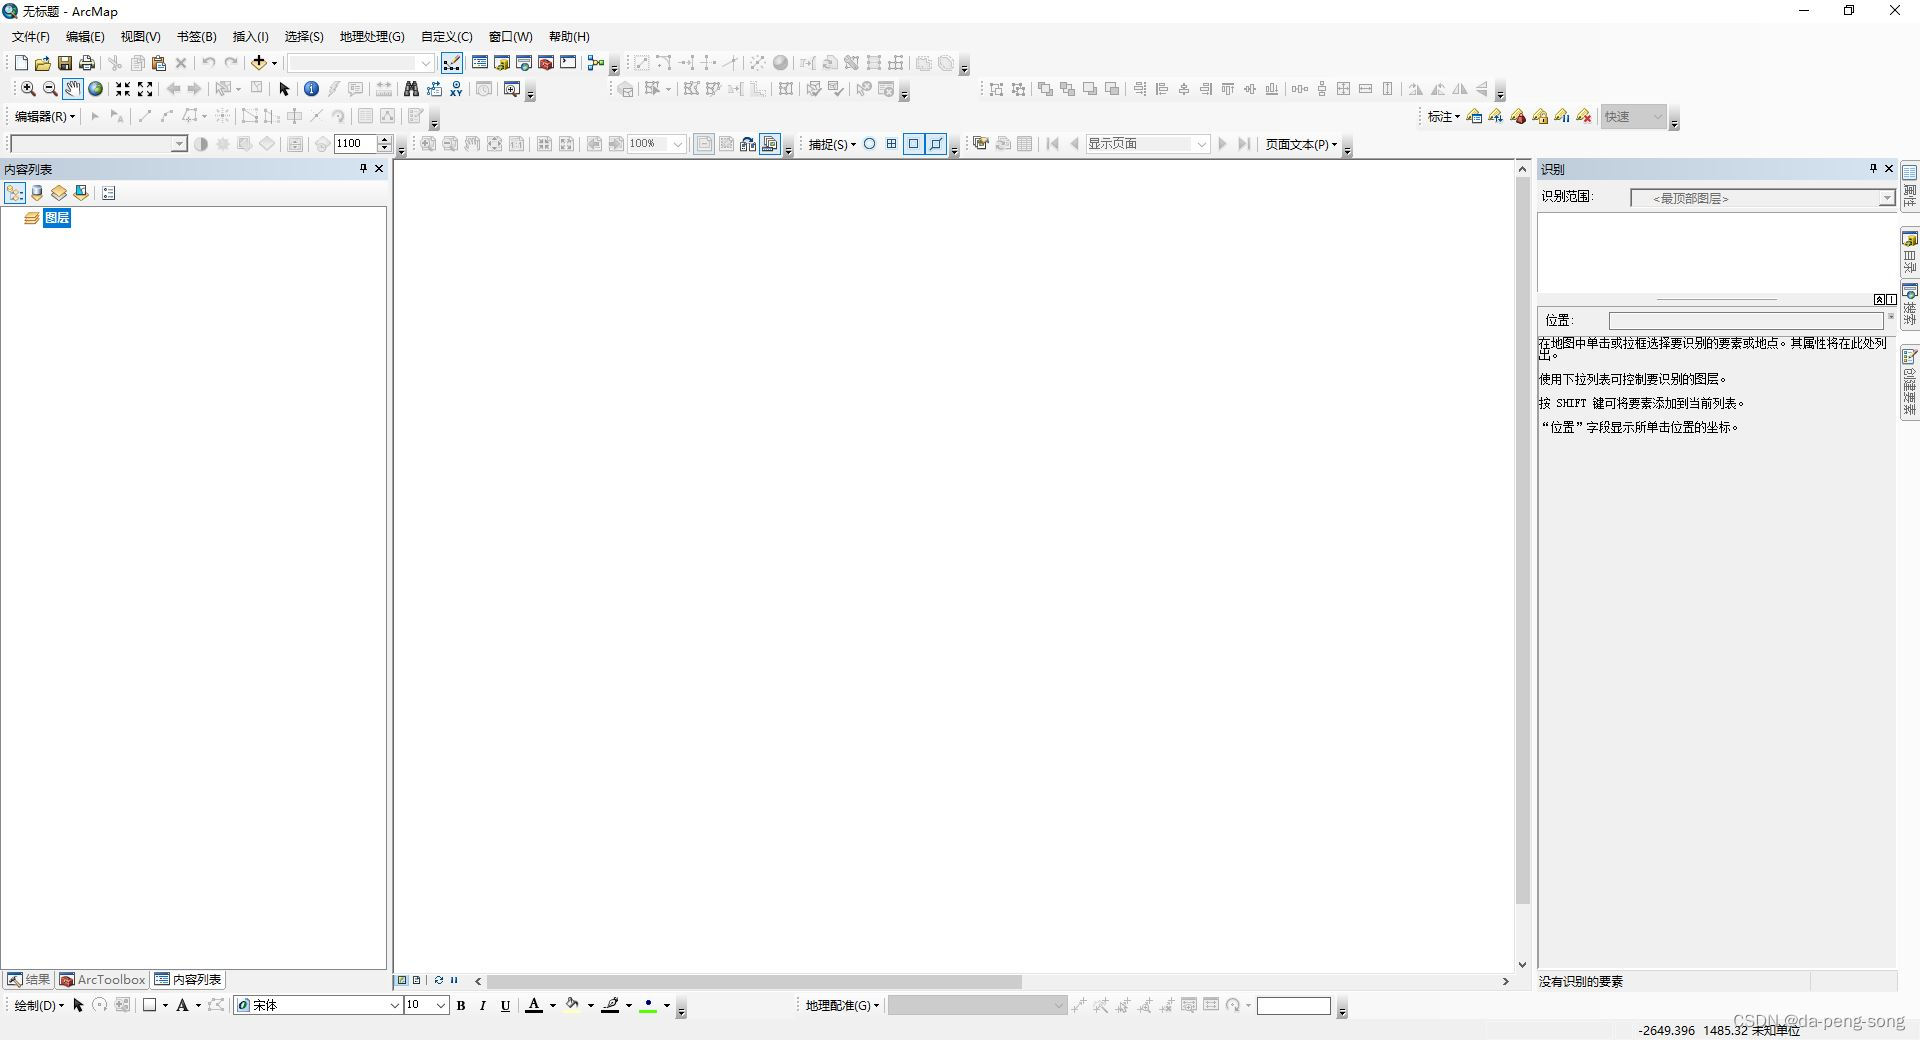Select the Identify tool on the Tools toolbar

(x=311, y=89)
